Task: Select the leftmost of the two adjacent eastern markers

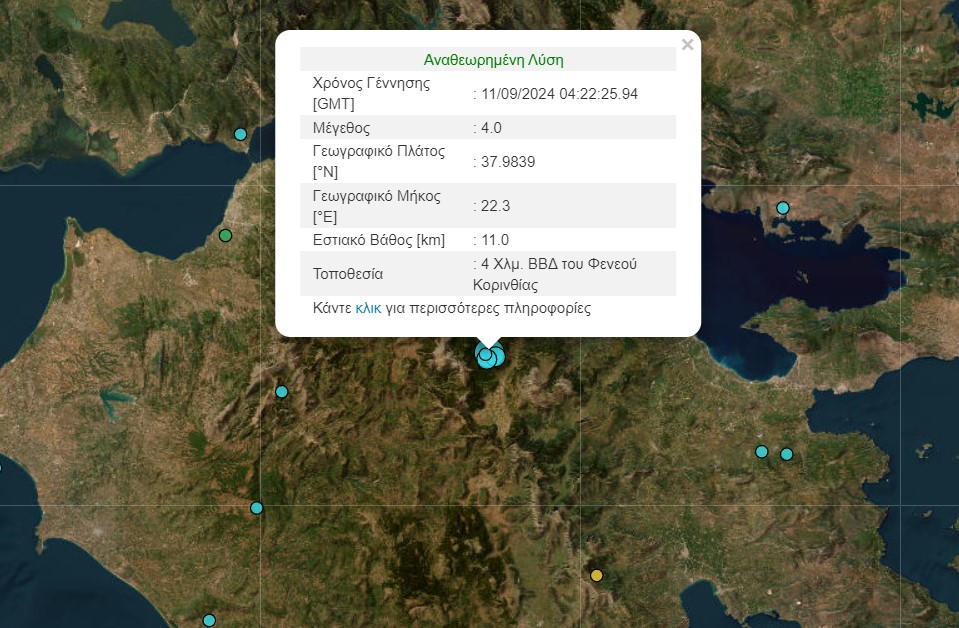Action: [761, 451]
